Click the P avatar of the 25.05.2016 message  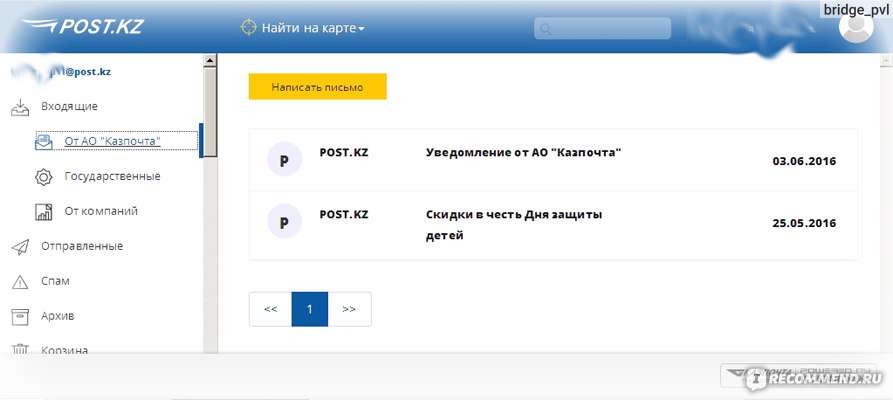pos(284,222)
